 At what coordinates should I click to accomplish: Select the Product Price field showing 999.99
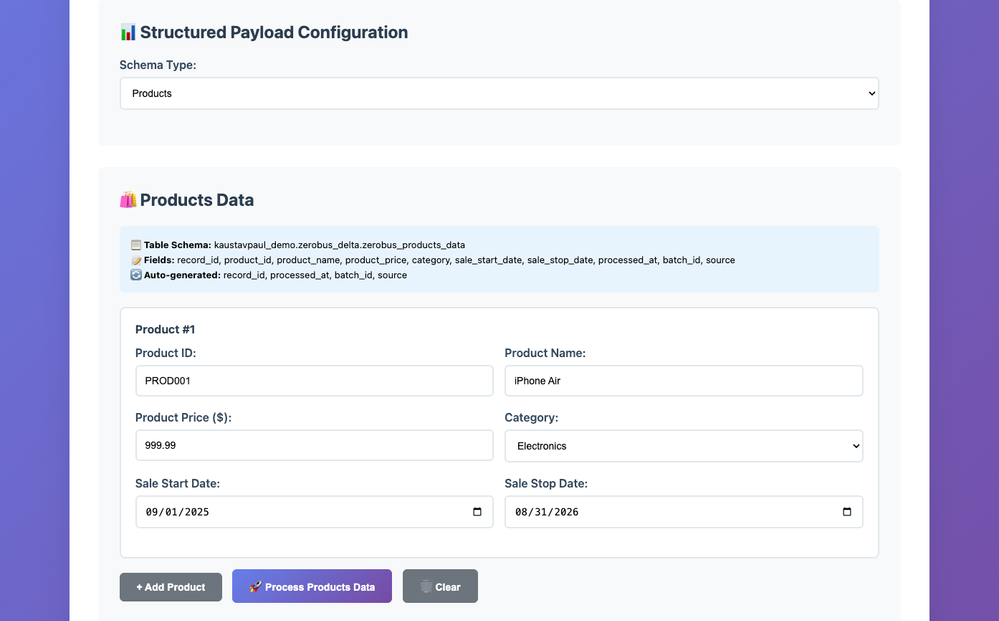[314, 446]
